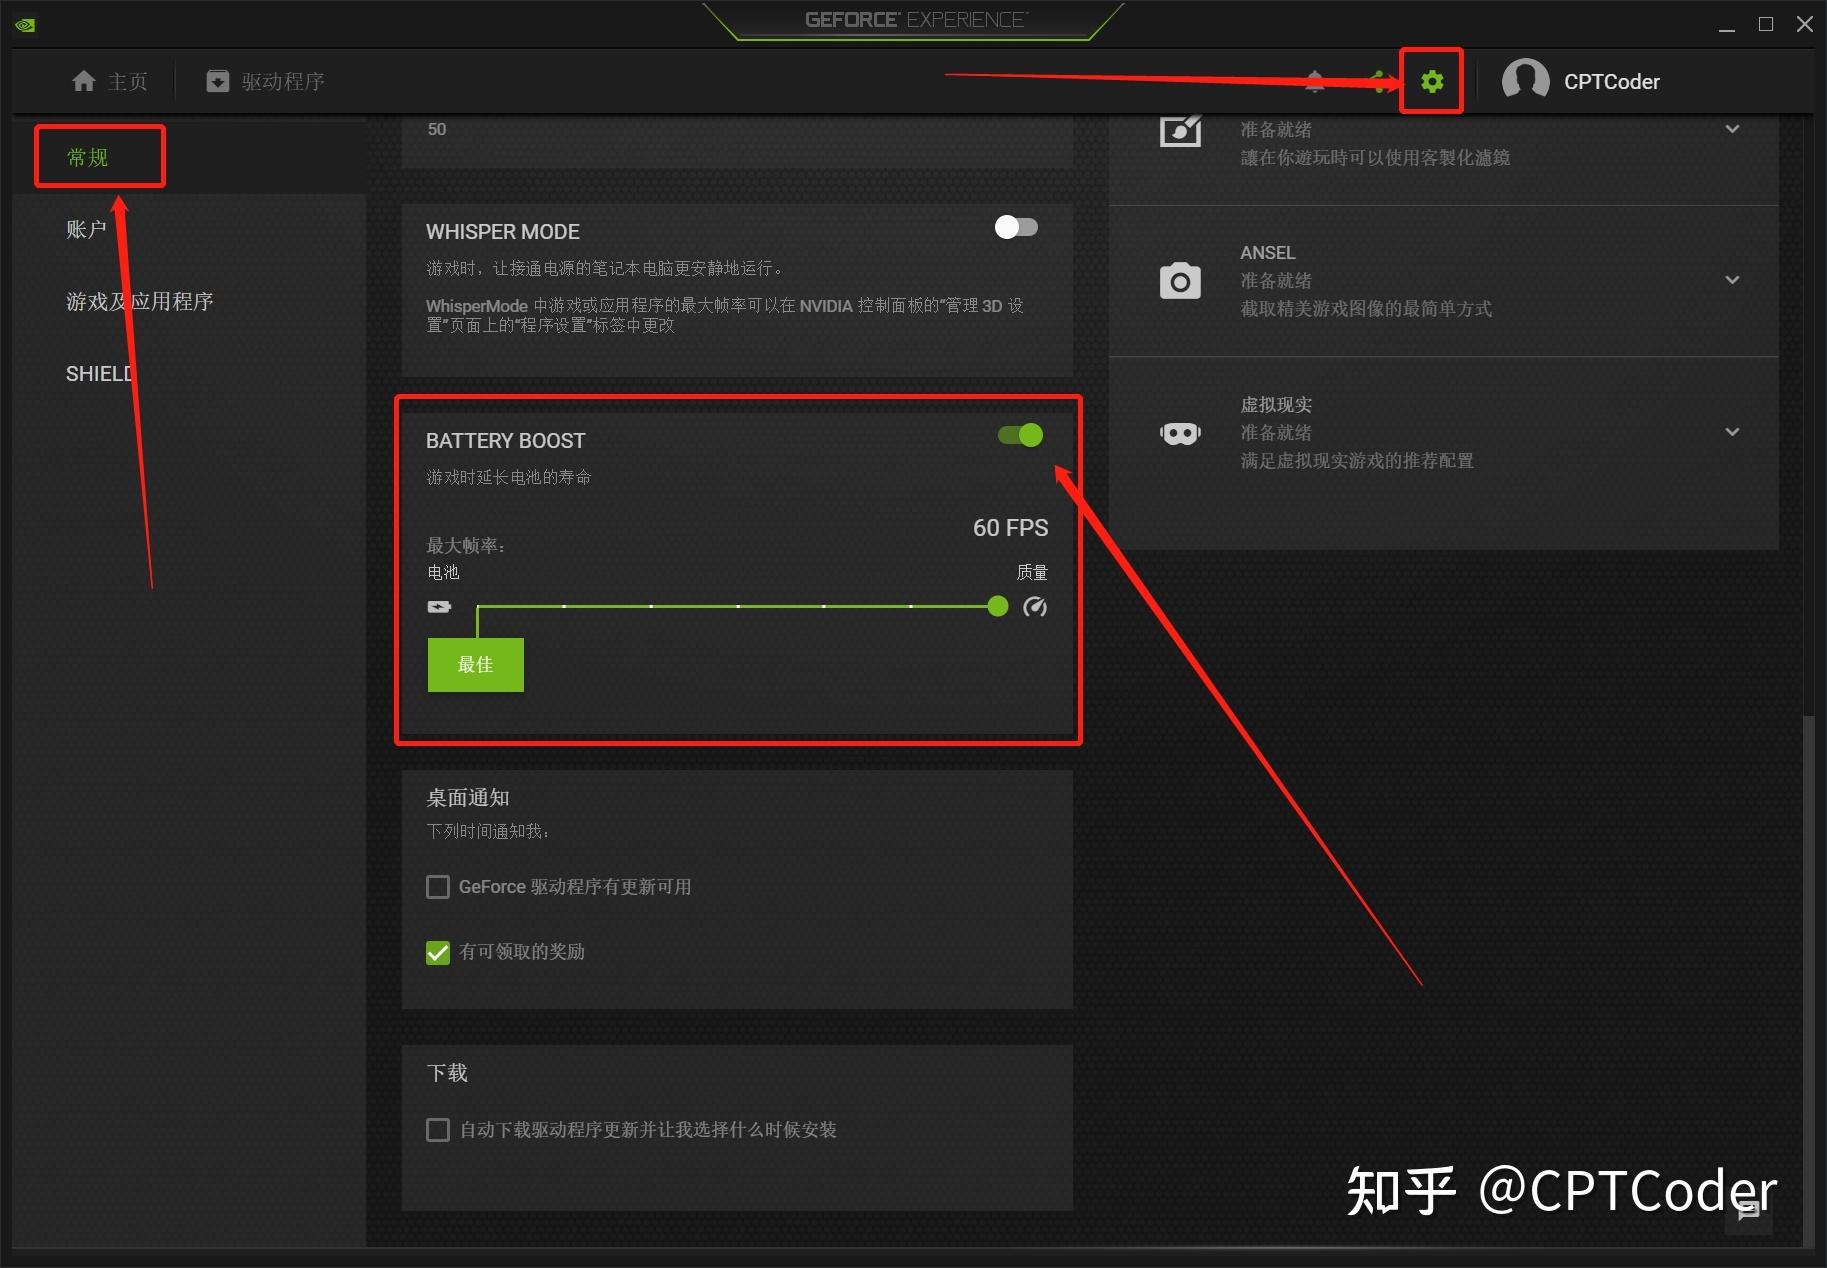Click the CPTCoder username
Image resolution: width=1827 pixels, height=1268 pixels.
[x=1612, y=82]
